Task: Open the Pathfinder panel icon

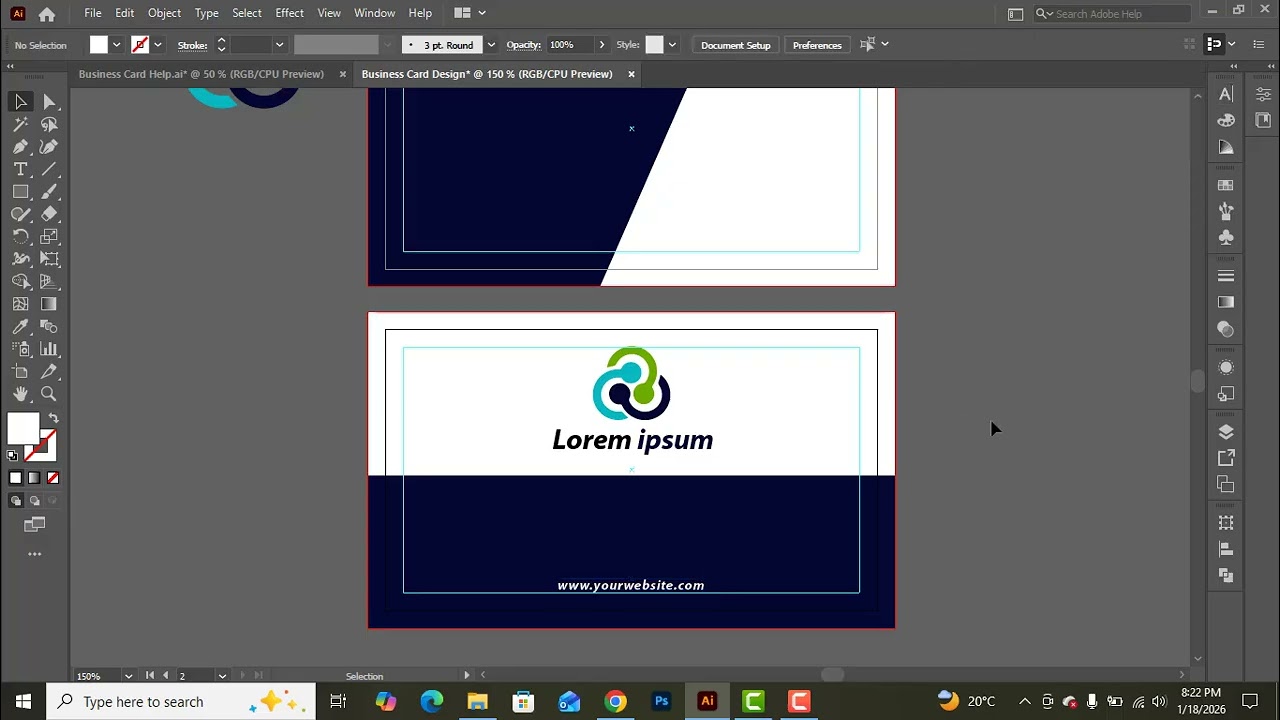Action: [x=1226, y=575]
